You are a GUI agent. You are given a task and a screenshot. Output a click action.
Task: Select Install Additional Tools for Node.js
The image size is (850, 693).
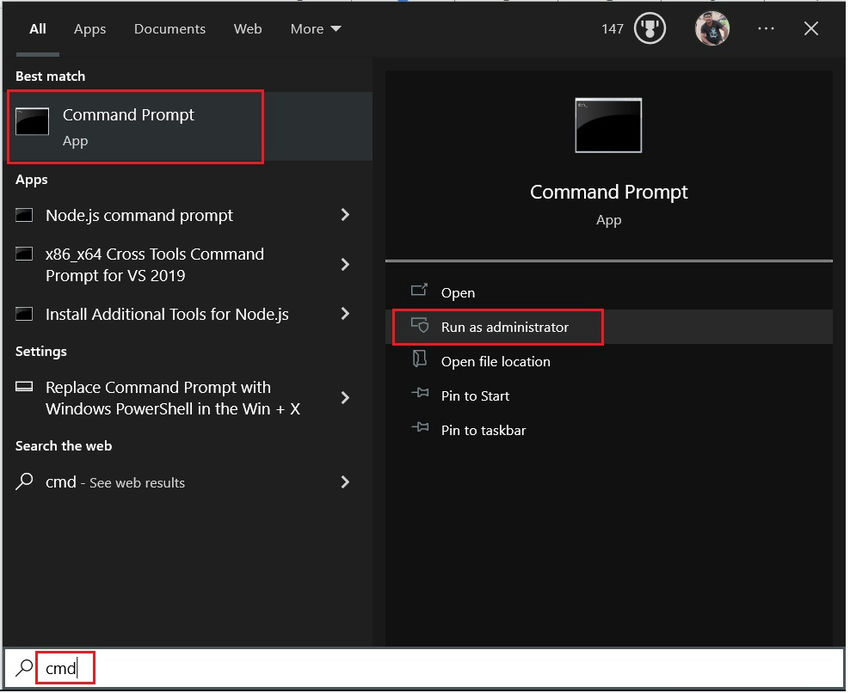pos(189,316)
